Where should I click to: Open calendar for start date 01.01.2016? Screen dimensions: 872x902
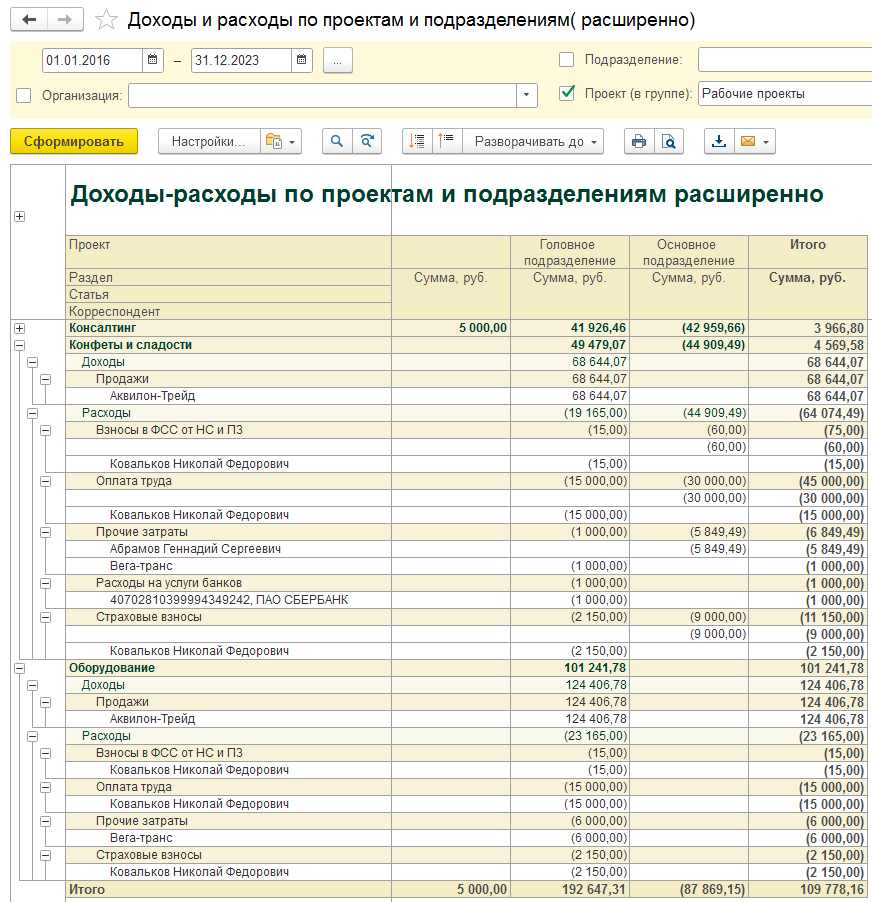pos(152,60)
